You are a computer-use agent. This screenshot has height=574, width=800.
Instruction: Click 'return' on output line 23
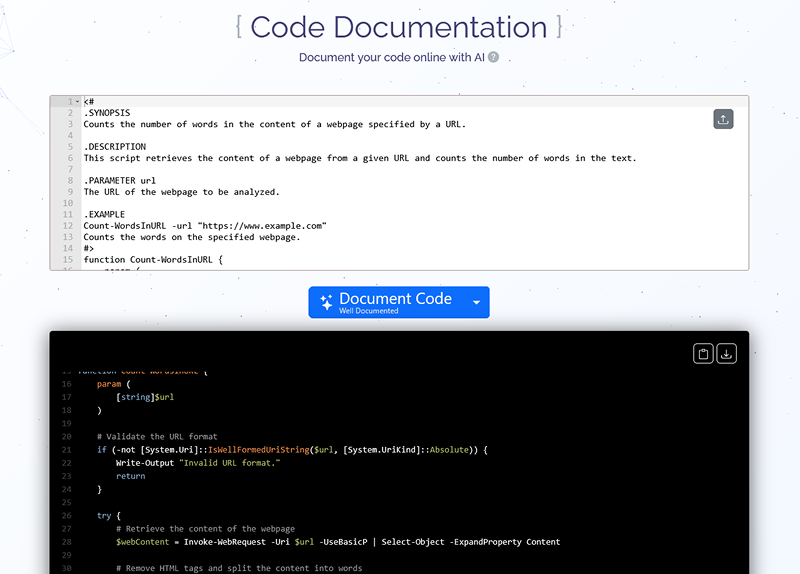(x=131, y=476)
